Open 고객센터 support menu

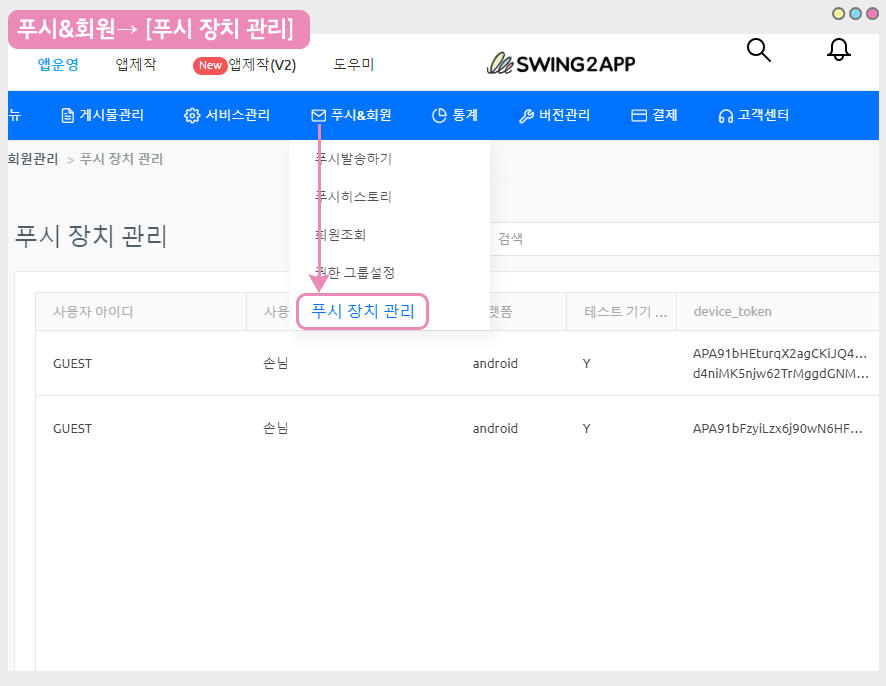tap(754, 115)
